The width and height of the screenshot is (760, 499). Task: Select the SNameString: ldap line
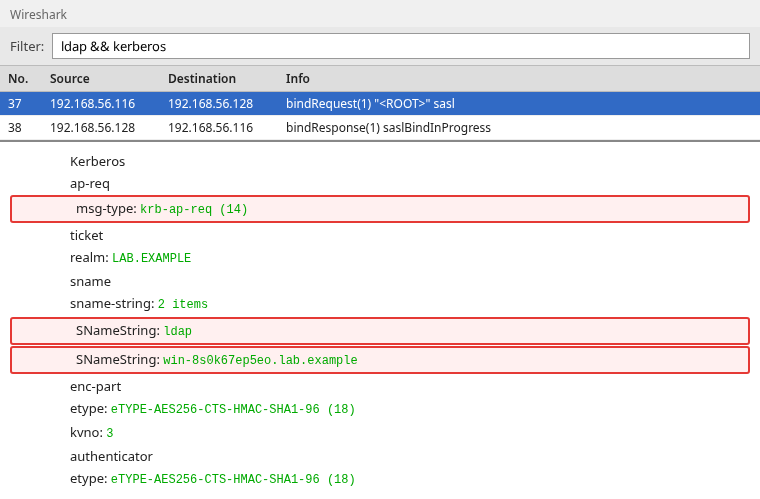point(380,331)
